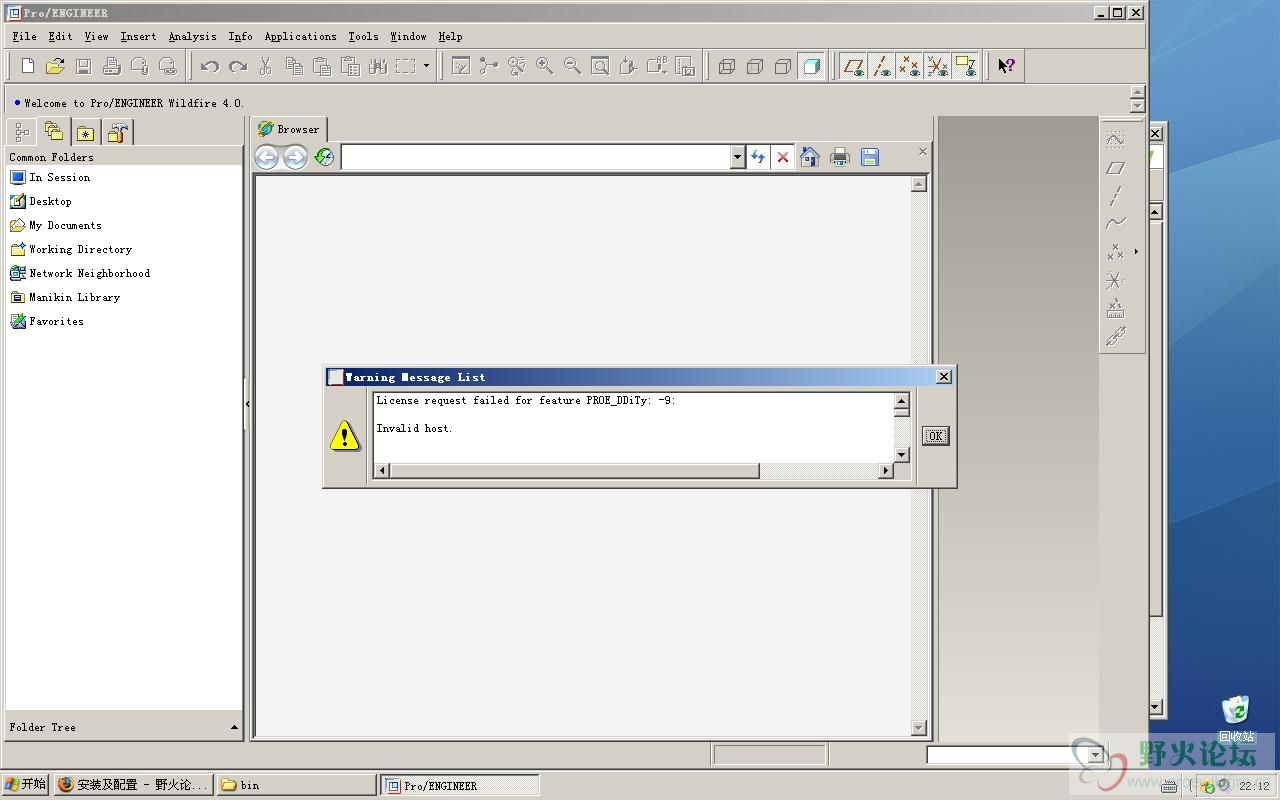Click the What's This help cursor icon
Viewport: 1280px width, 800px height.
click(1007, 66)
